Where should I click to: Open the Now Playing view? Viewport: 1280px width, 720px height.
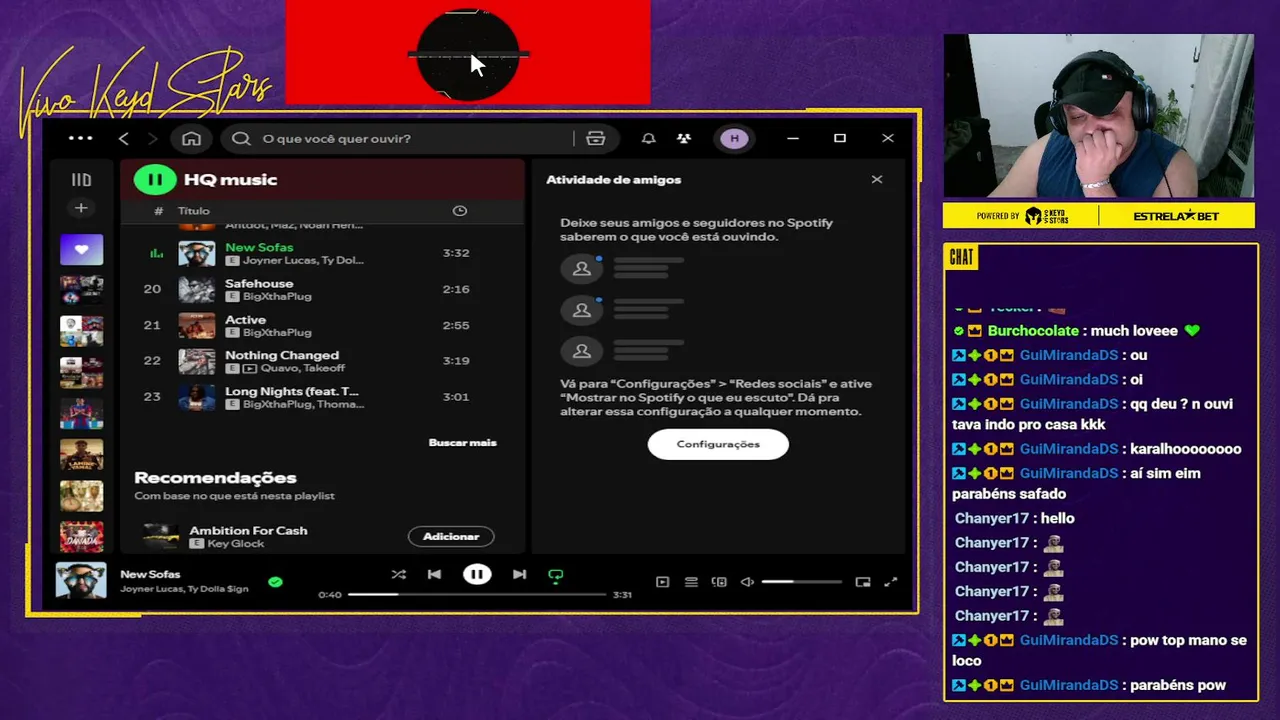[662, 582]
